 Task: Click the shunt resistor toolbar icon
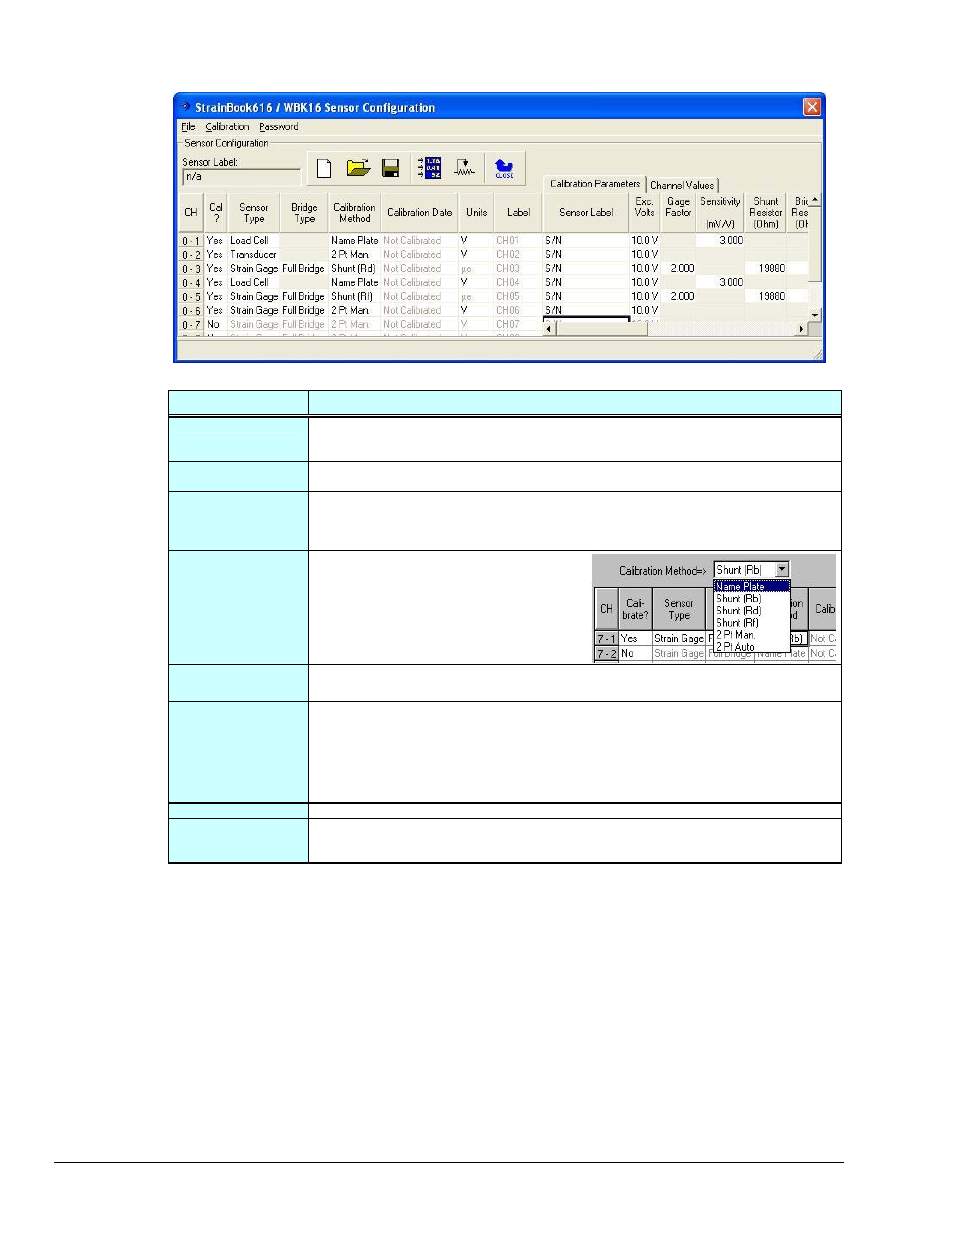tap(465, 168)
